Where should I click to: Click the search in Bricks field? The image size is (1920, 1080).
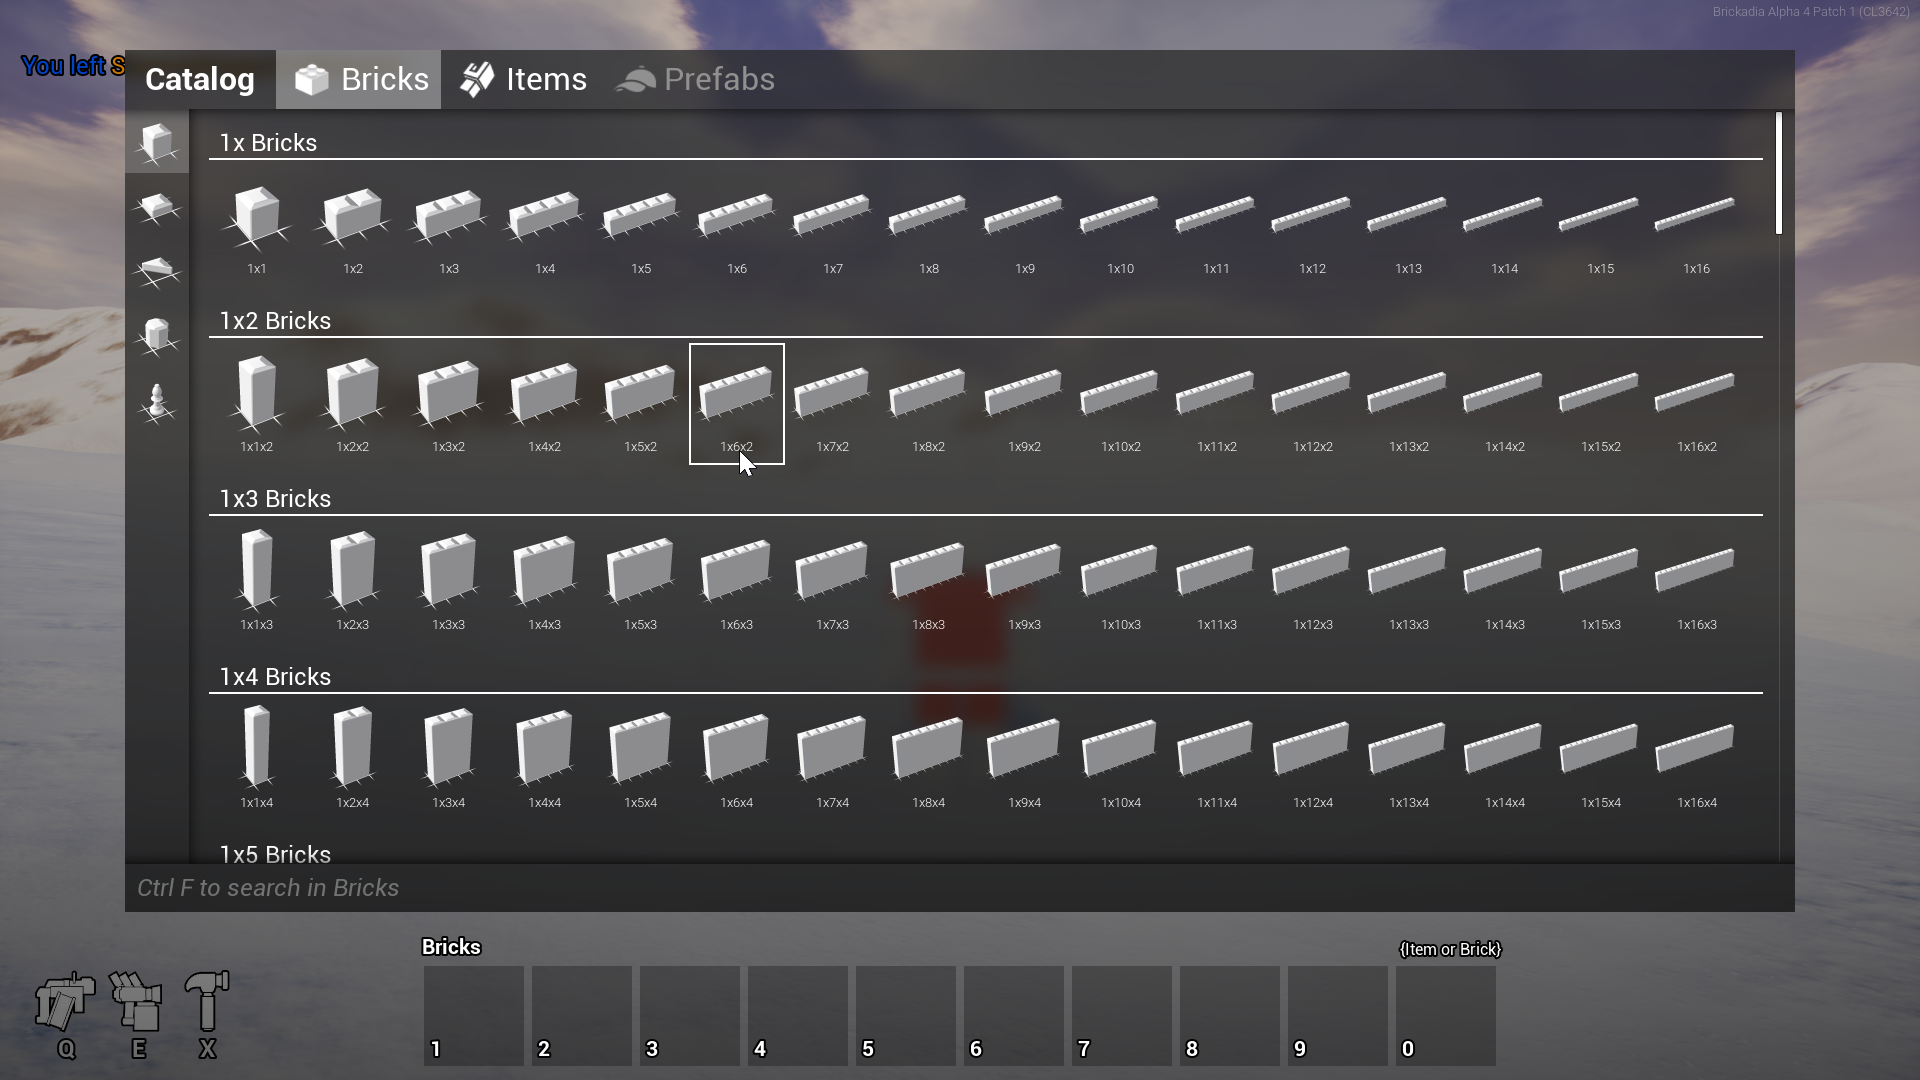pyautogui.click(x=960, y=888)
